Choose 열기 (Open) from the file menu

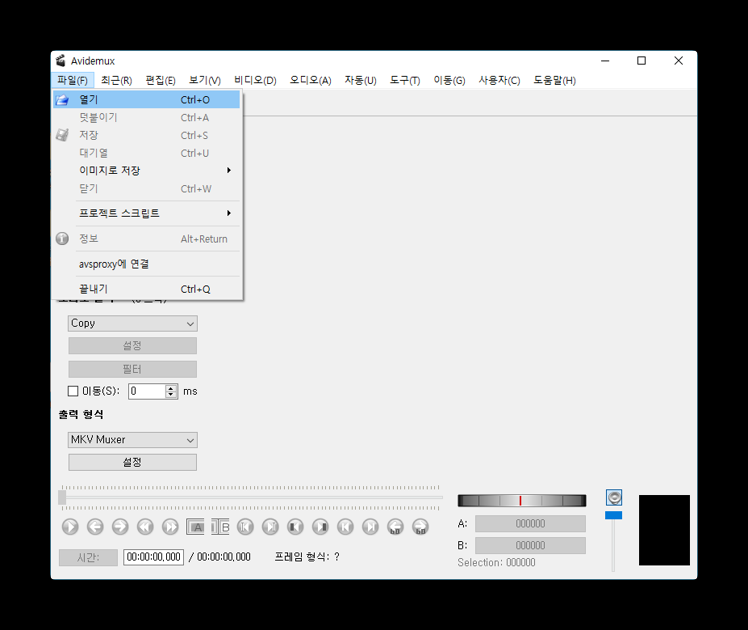pos(147,100)
